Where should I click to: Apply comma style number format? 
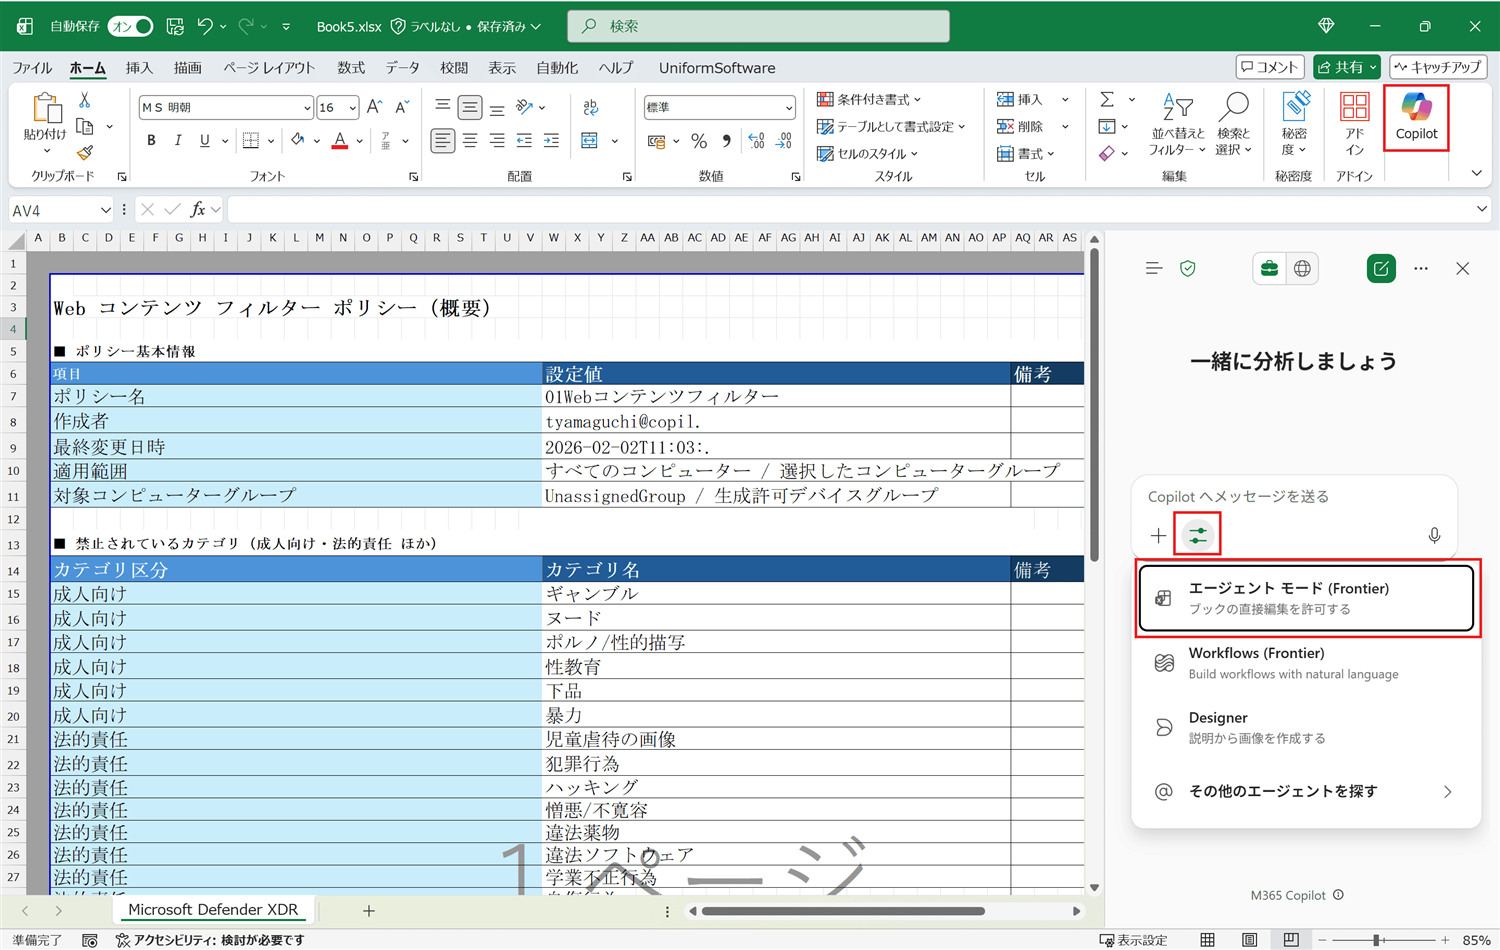727,141
